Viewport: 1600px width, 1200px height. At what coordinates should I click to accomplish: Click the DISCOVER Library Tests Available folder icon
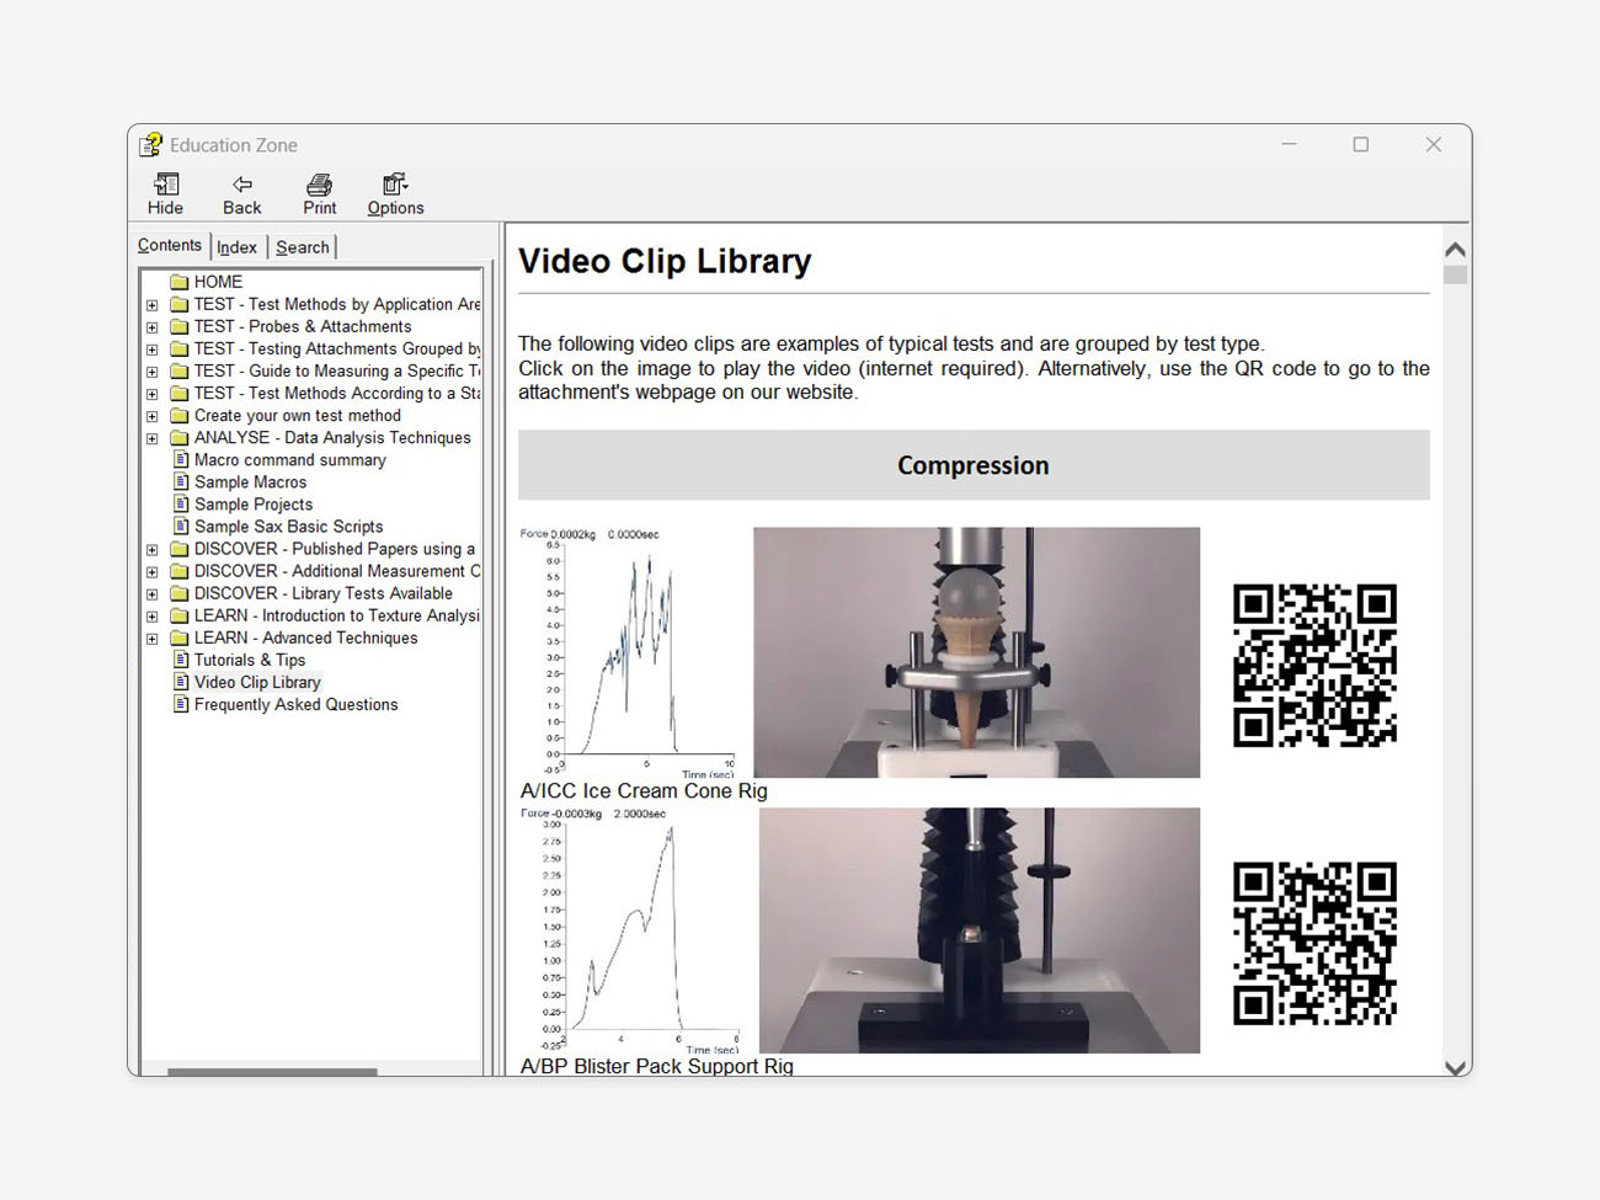click(179, 594)
